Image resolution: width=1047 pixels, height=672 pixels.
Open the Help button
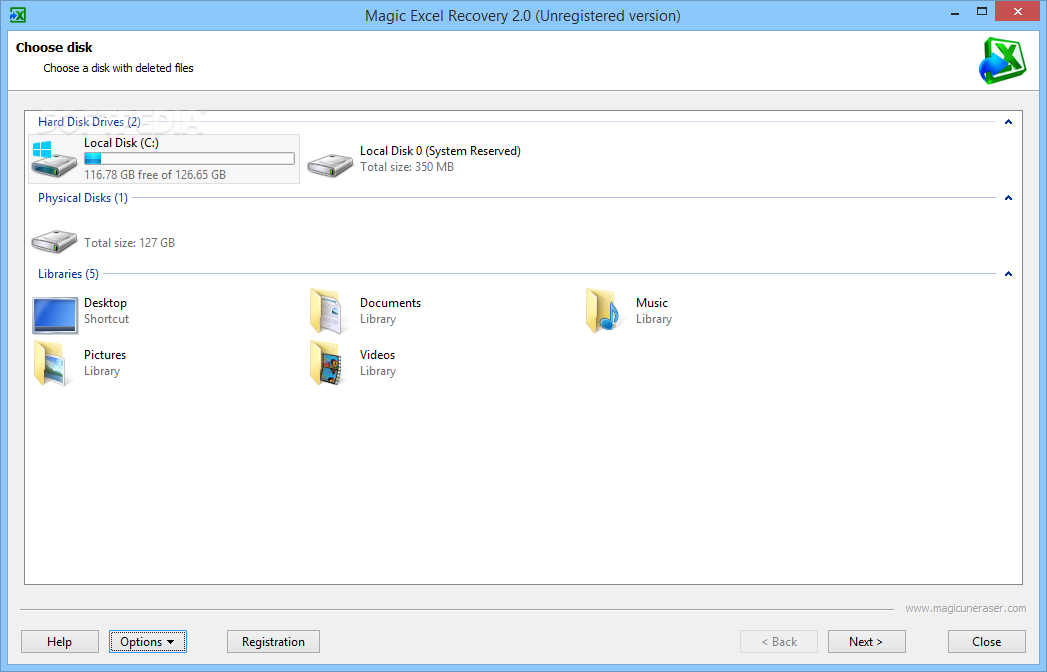[59, 641]
